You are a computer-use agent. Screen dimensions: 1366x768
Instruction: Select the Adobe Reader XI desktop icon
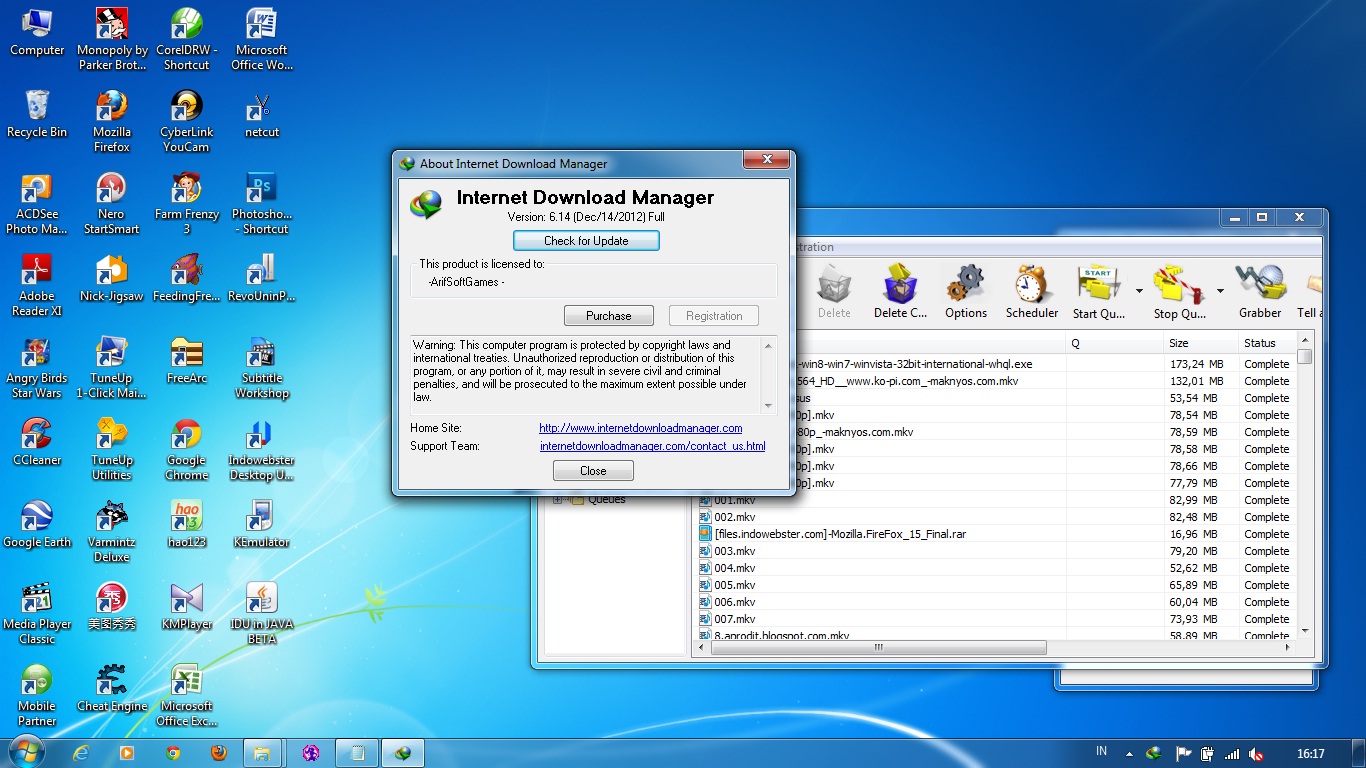[37, 285]
